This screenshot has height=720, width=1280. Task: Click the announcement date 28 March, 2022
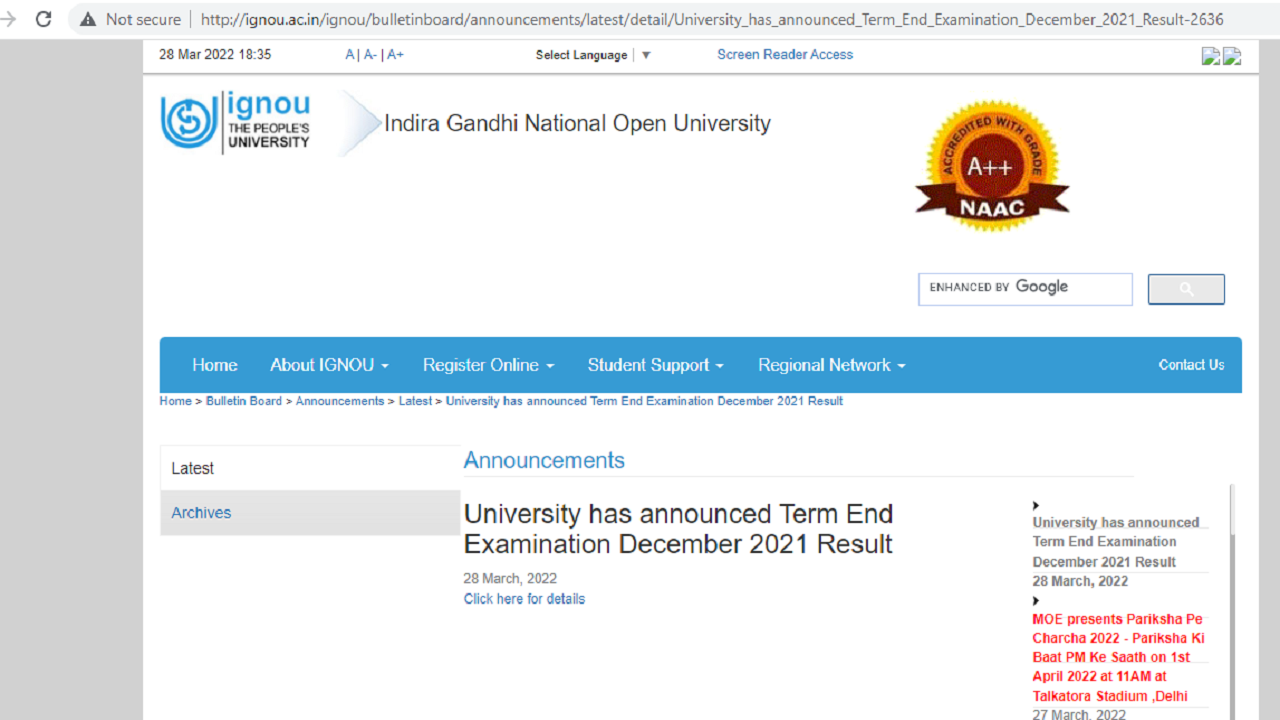(510, 578)
